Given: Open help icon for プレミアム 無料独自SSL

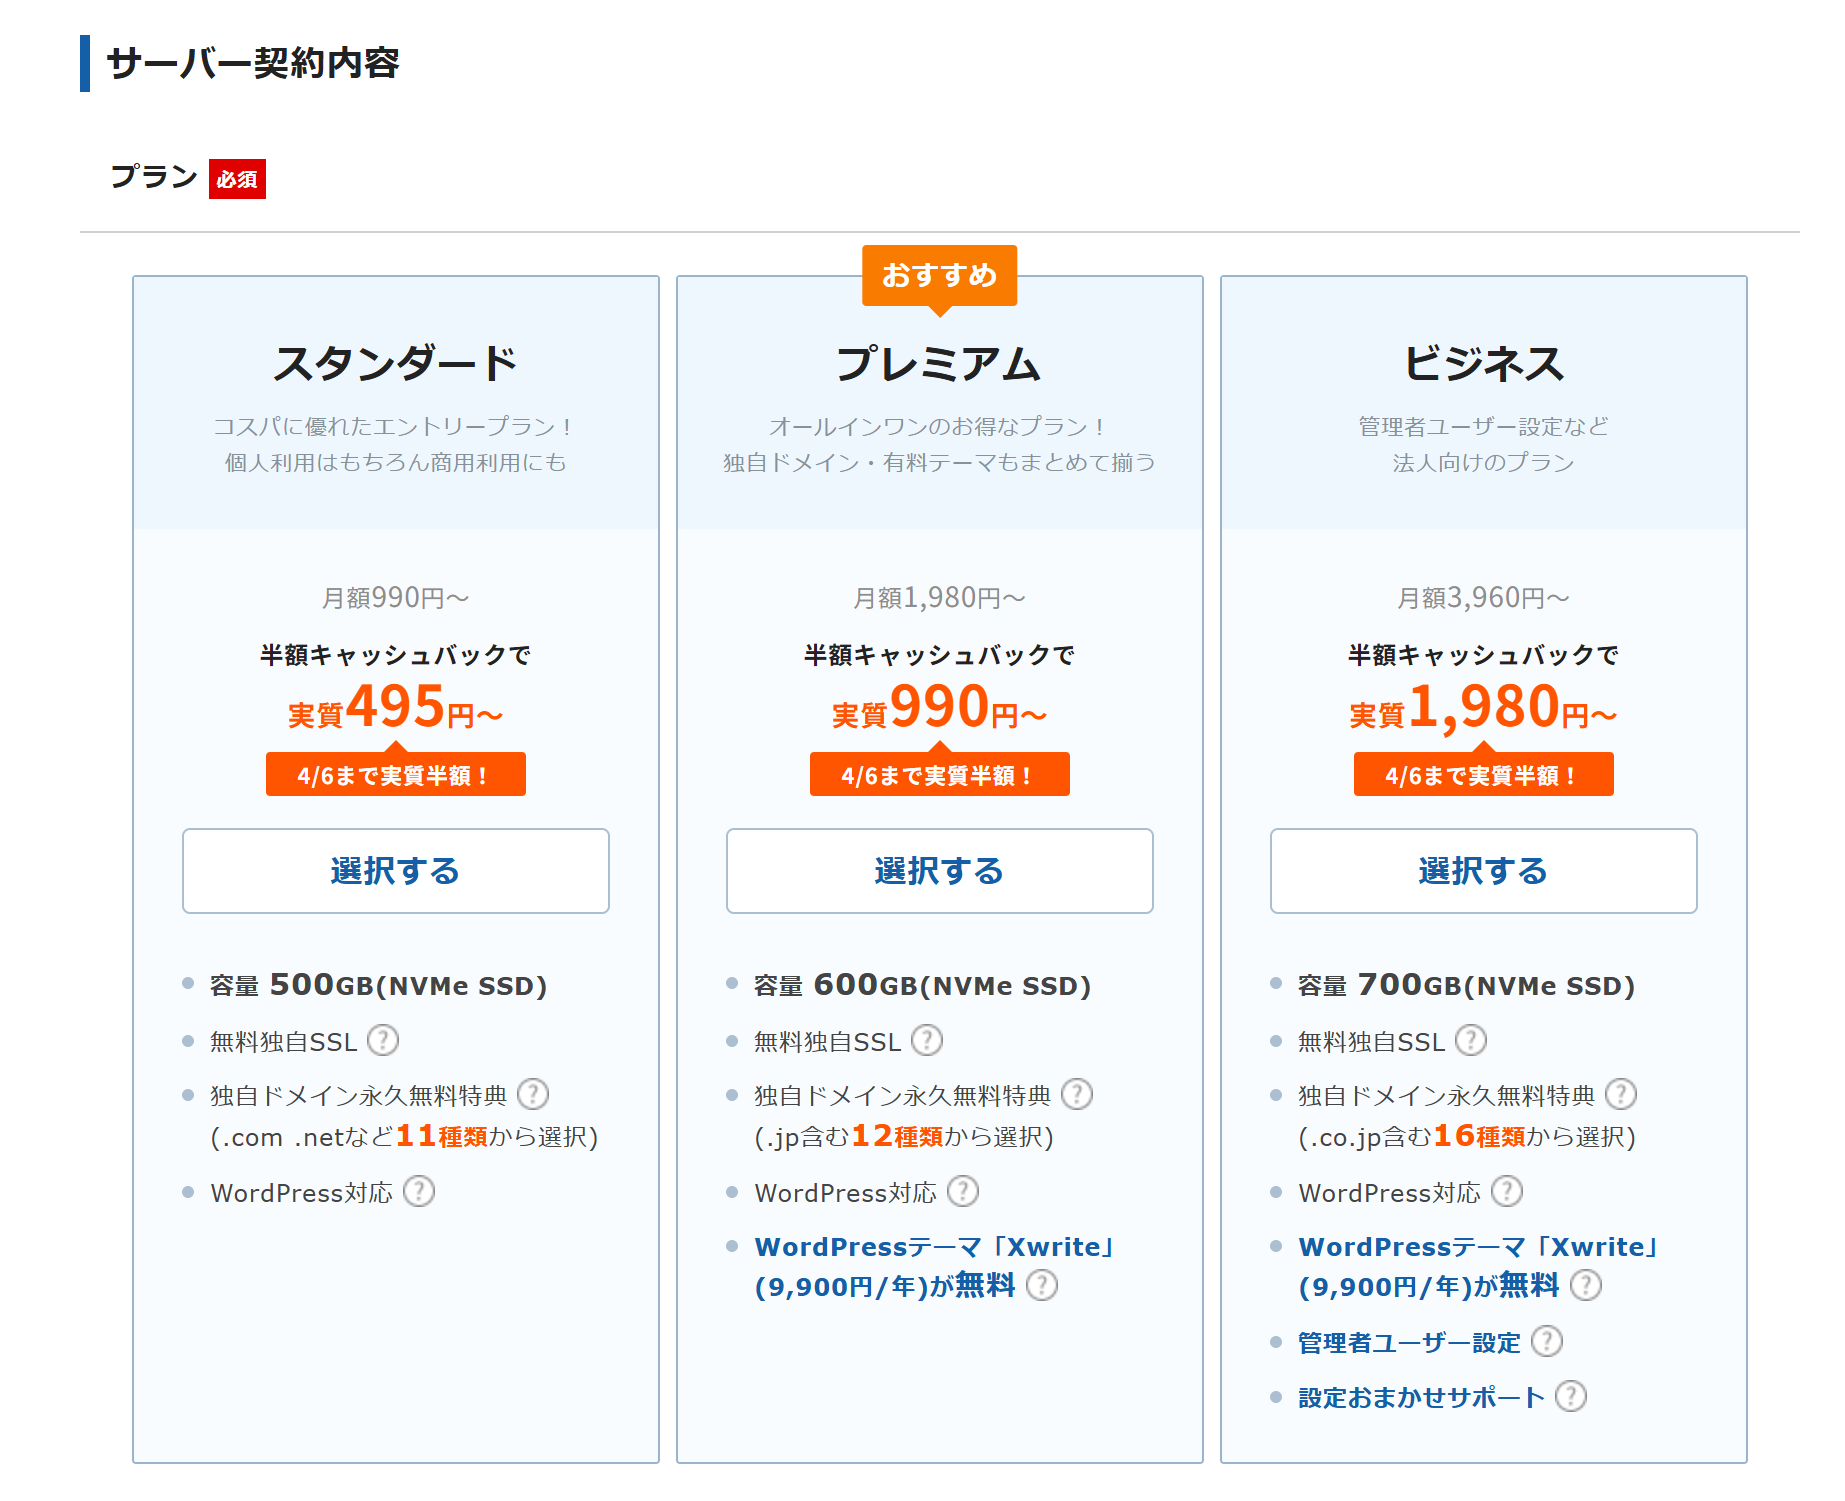Looking at the screenshot, I should tap(927, 1041).
